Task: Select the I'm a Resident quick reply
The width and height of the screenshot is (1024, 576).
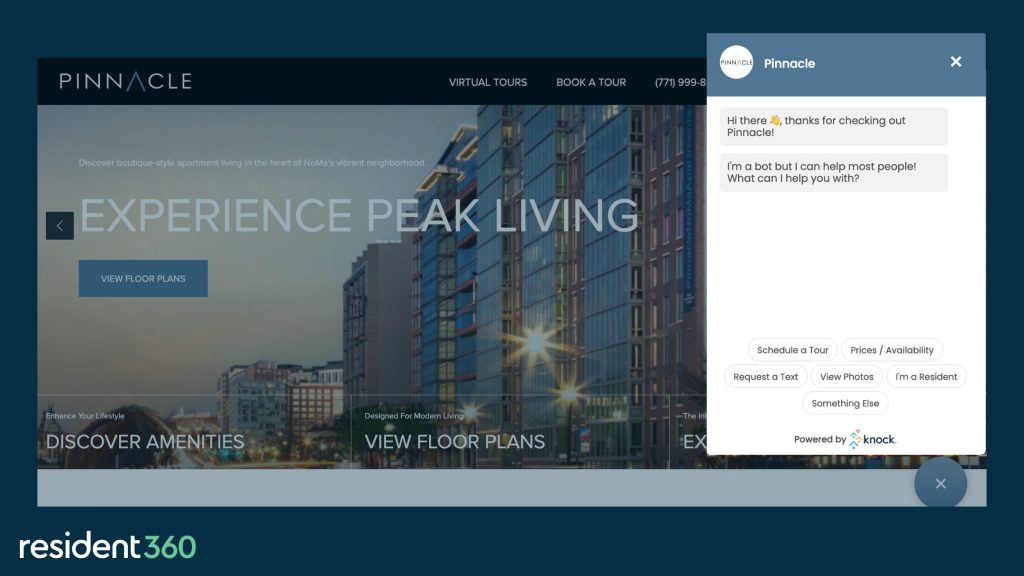Action: [x=926, y=376]
